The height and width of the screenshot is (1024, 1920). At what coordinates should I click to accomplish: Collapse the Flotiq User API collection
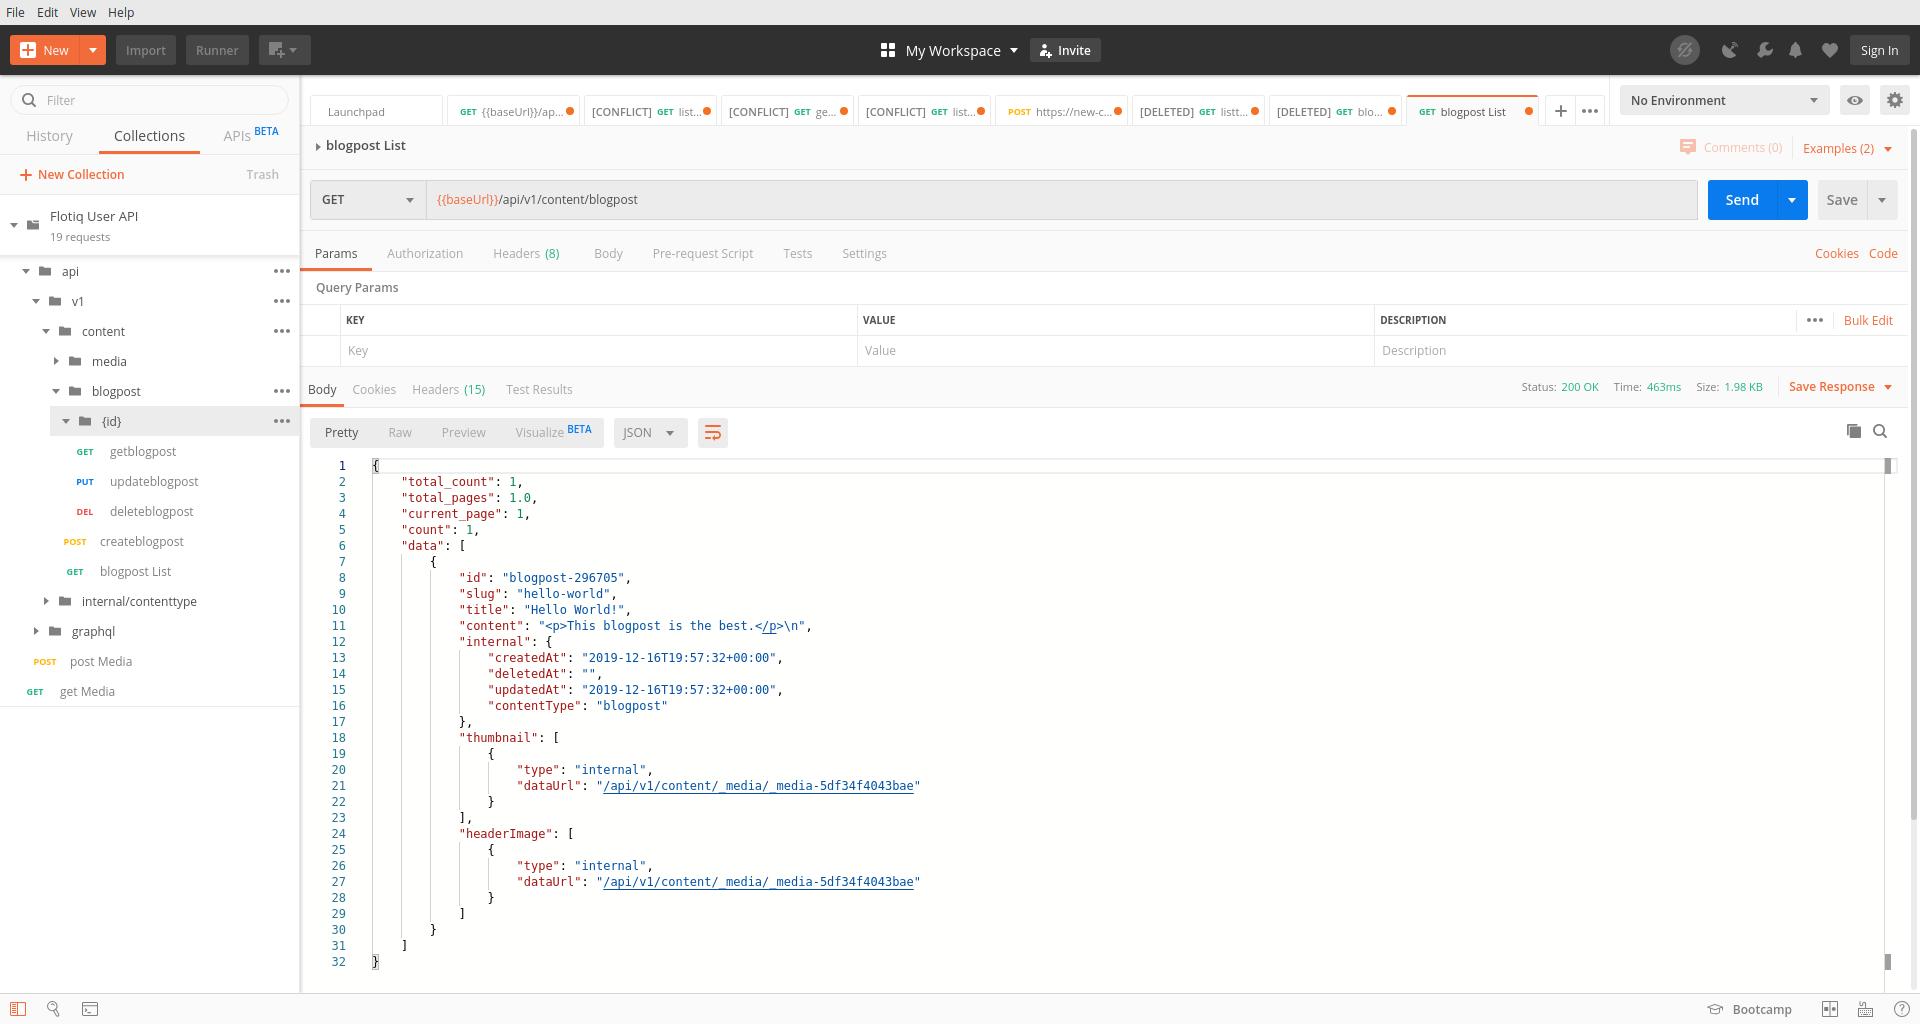(14, 225)
